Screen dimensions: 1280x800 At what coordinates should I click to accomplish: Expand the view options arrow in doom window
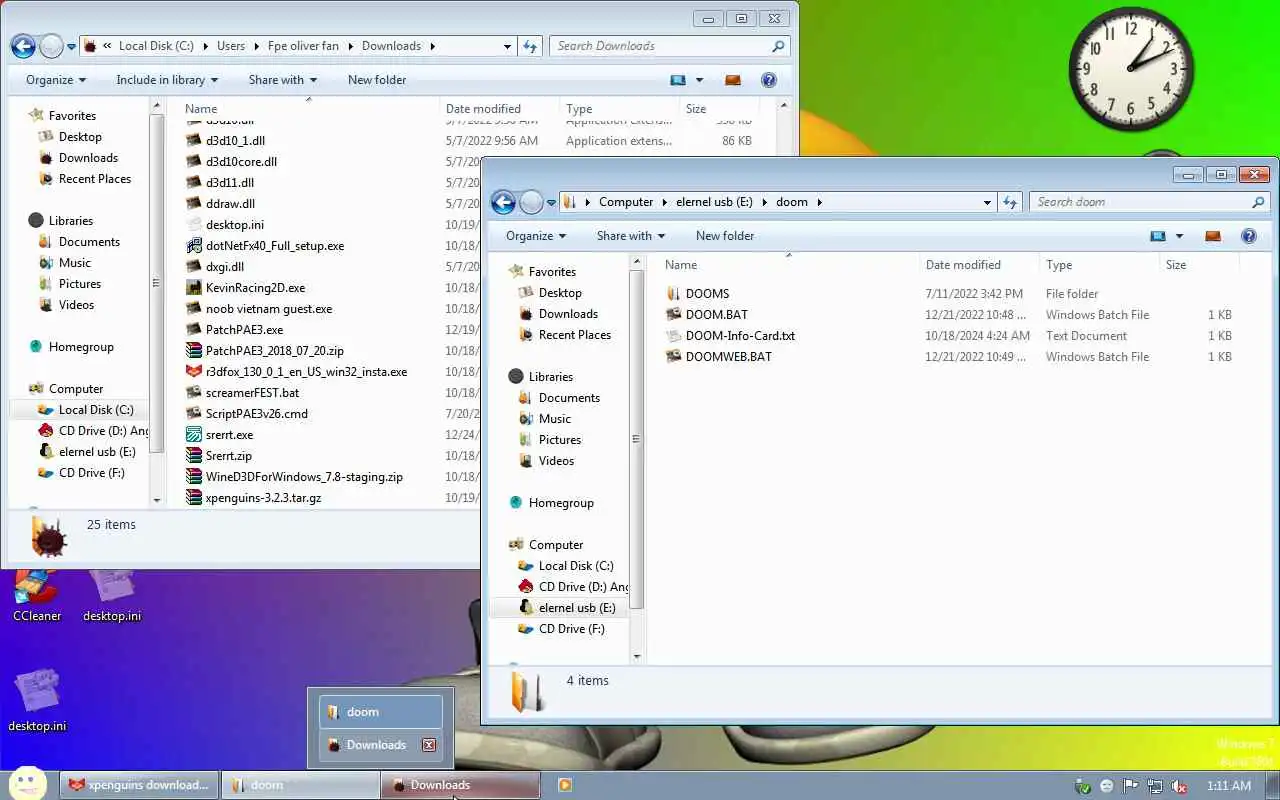tap(1180, 236)
